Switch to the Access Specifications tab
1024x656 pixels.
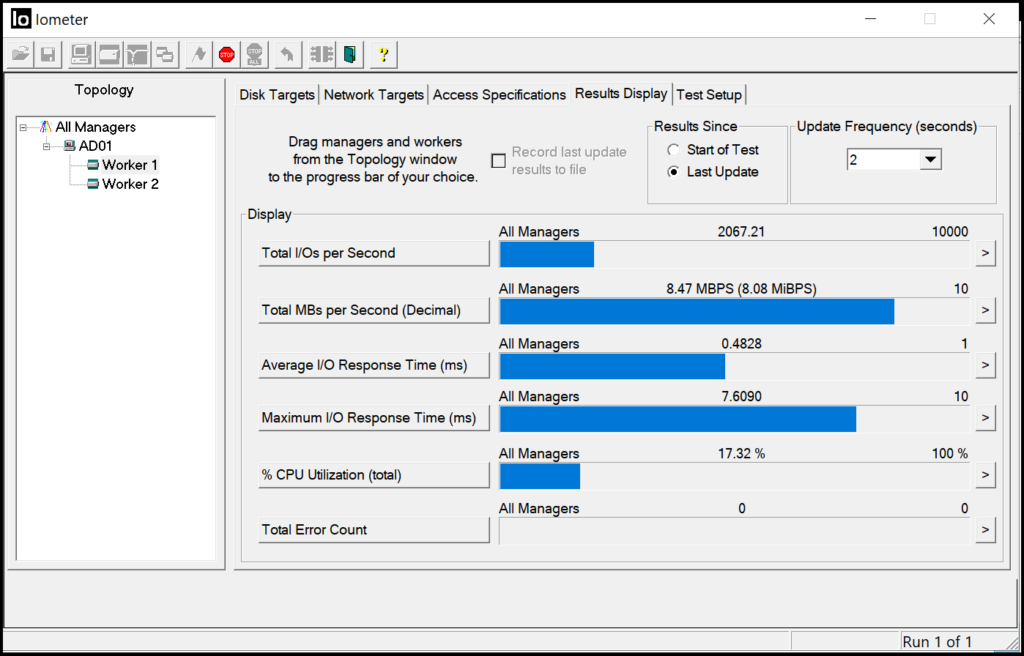coord(499,94)
